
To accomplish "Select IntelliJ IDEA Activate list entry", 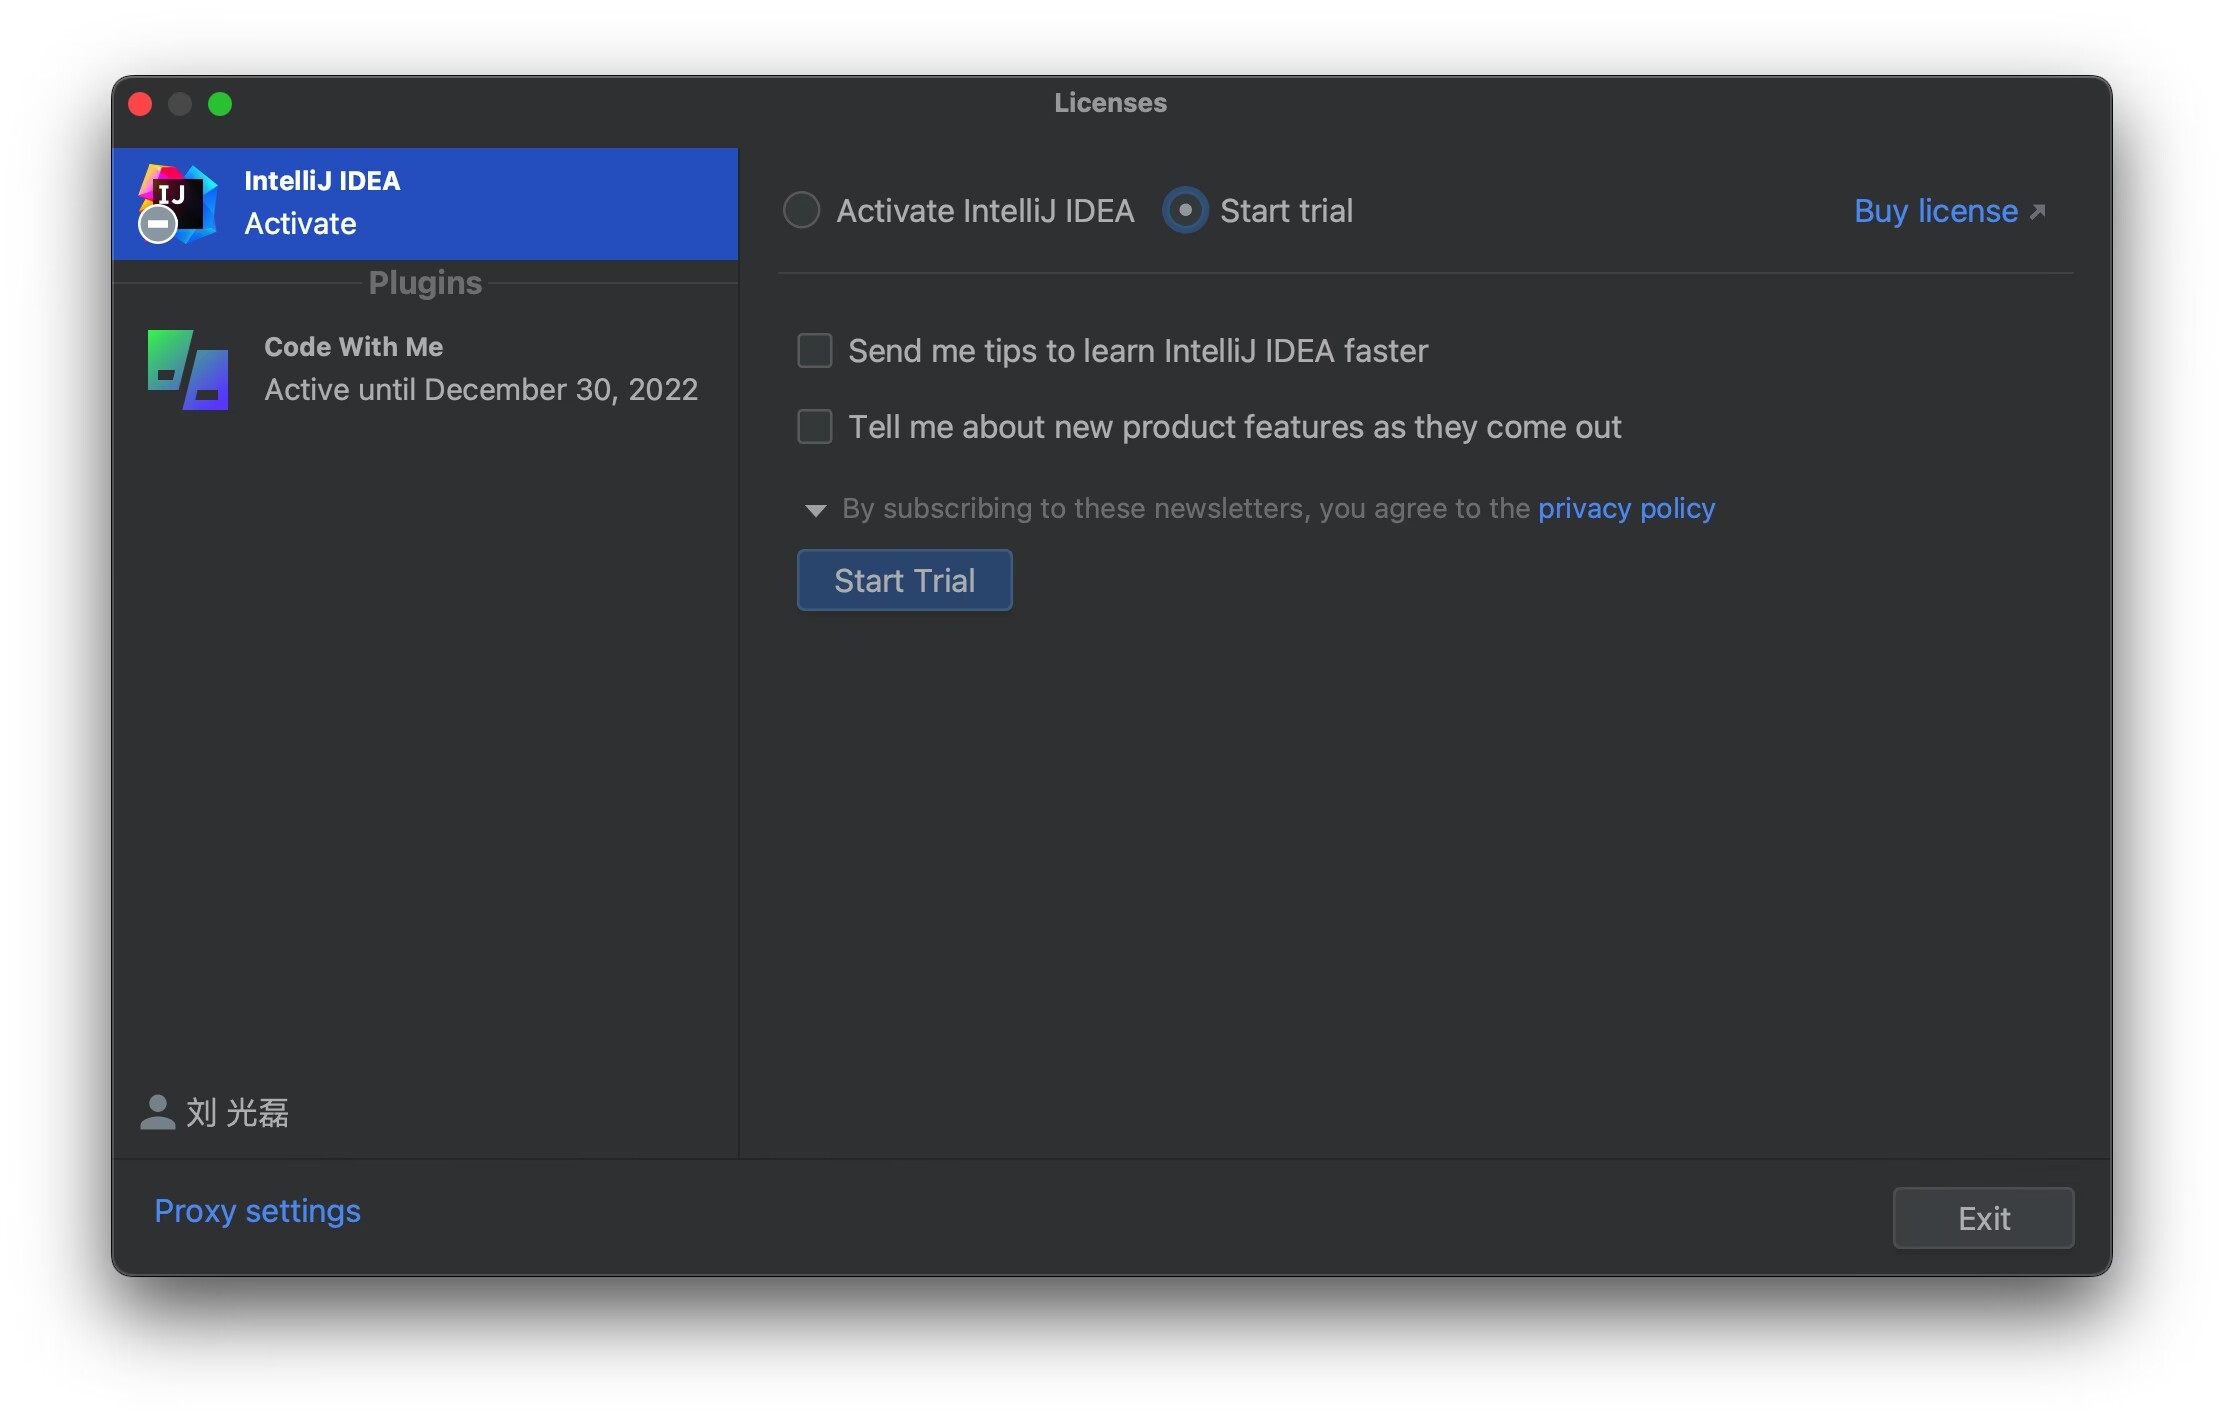I will (x=425, y=204).
